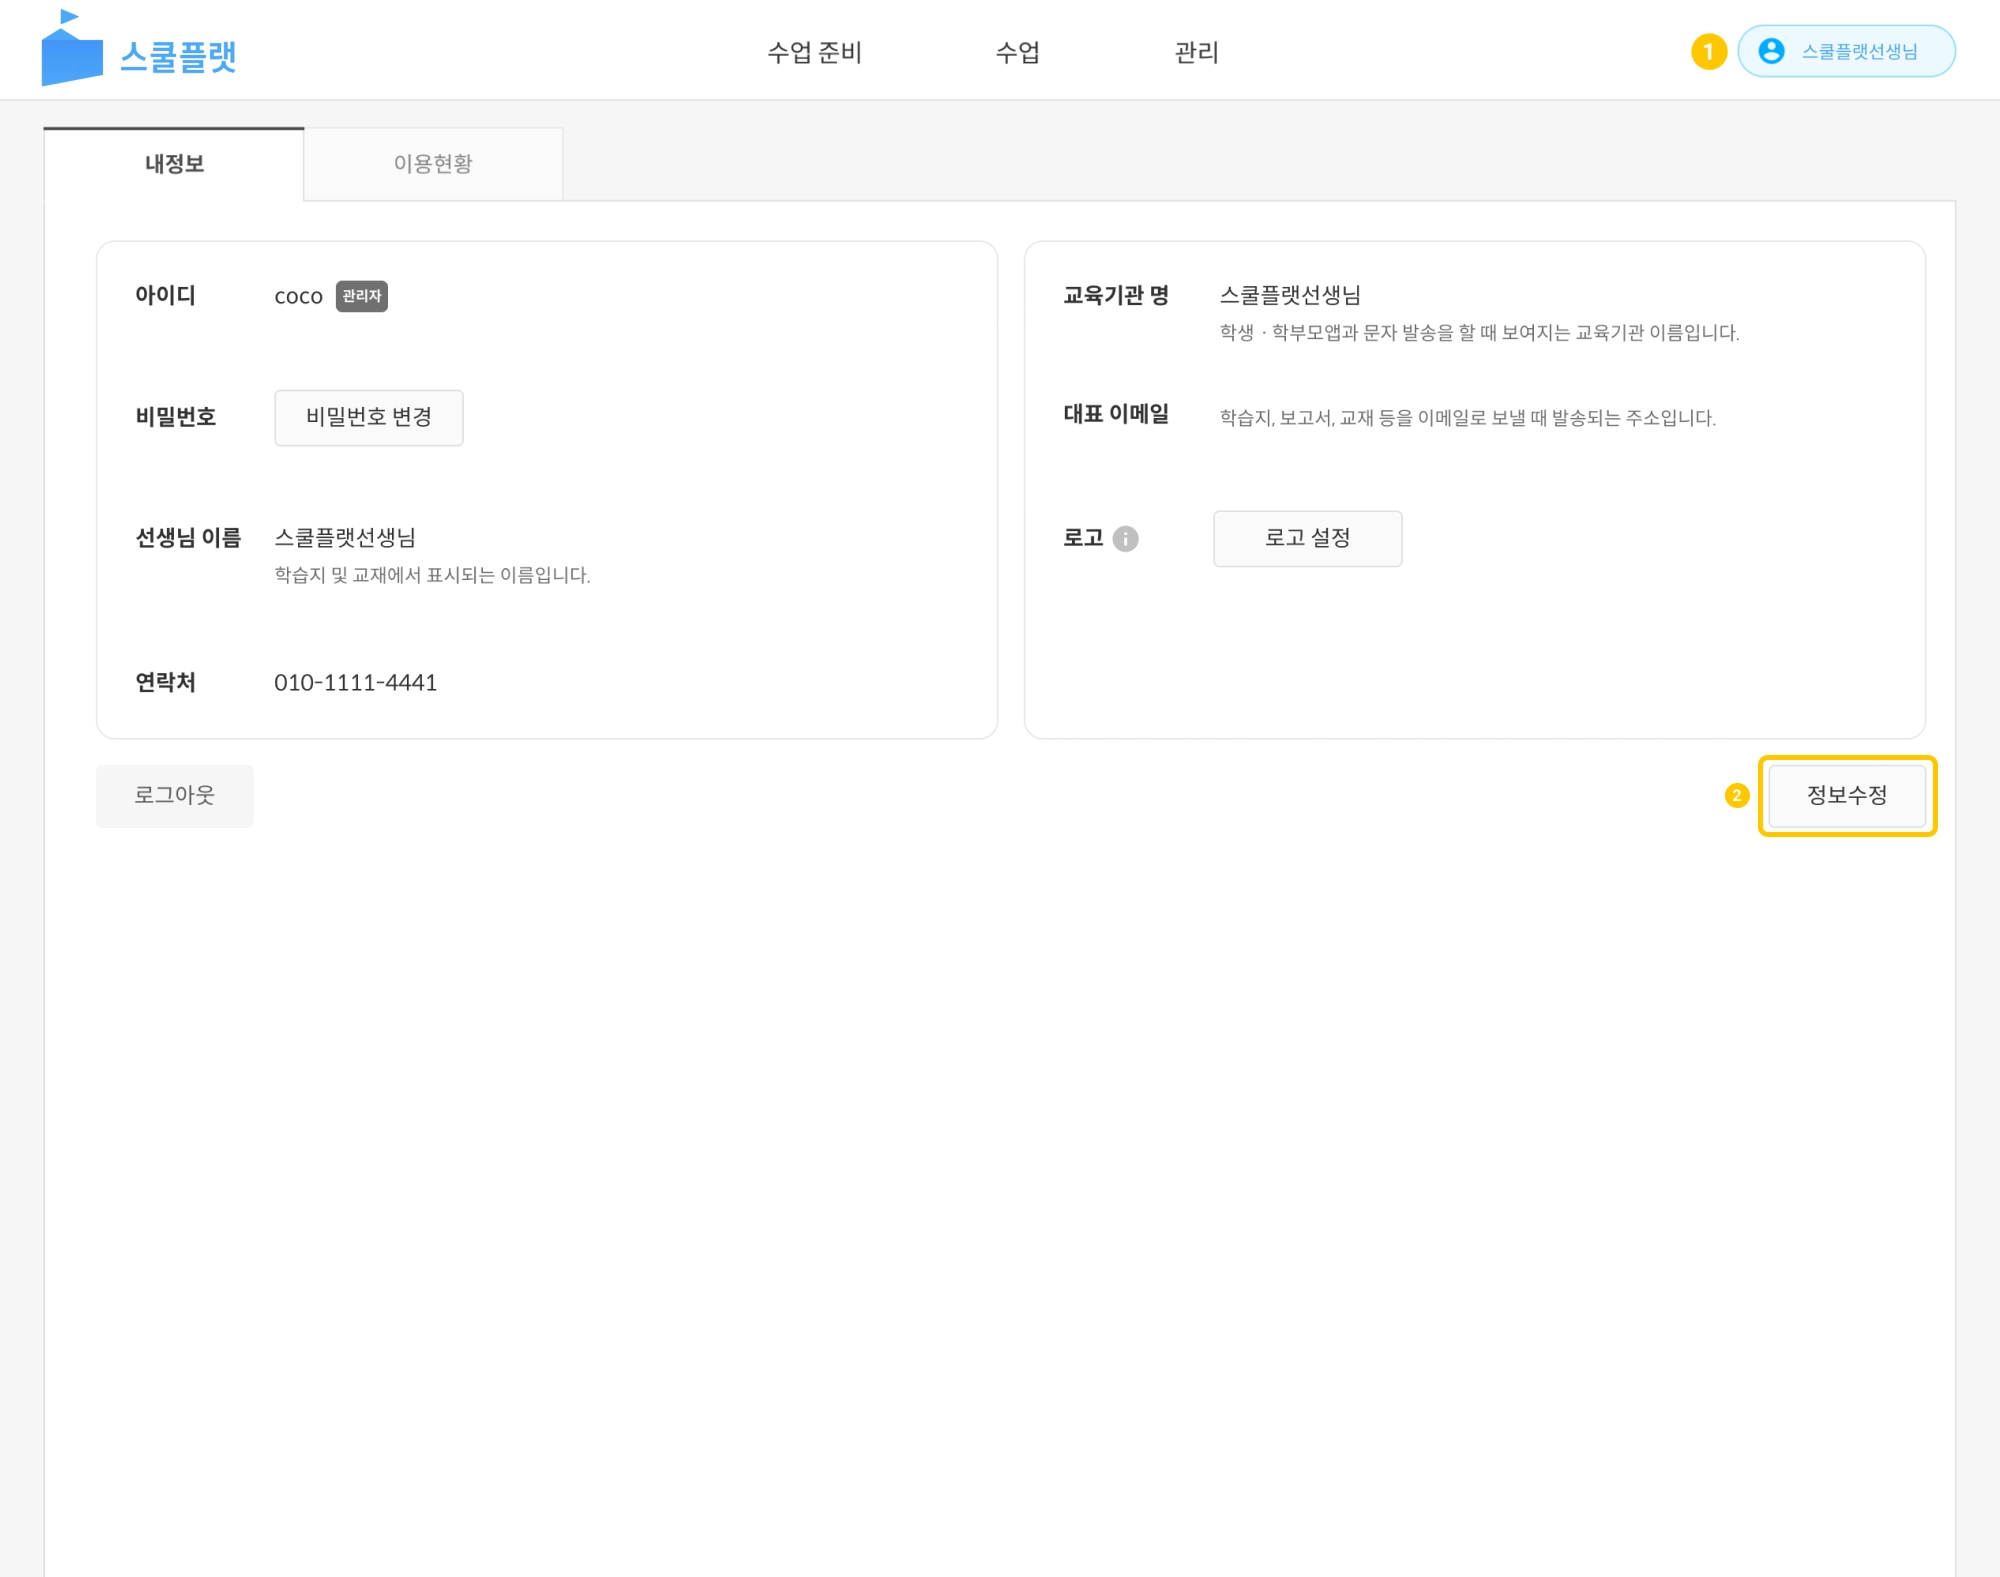Click the 정보수정 button
Screen dimensions: 2000x1577
1846,796
